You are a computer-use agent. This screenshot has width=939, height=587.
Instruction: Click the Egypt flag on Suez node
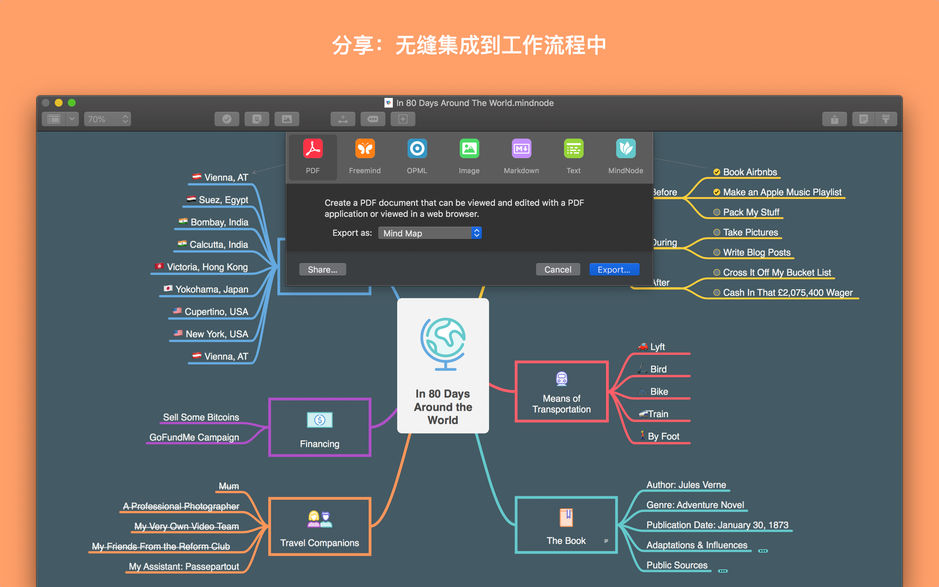[x=191, y=199]
